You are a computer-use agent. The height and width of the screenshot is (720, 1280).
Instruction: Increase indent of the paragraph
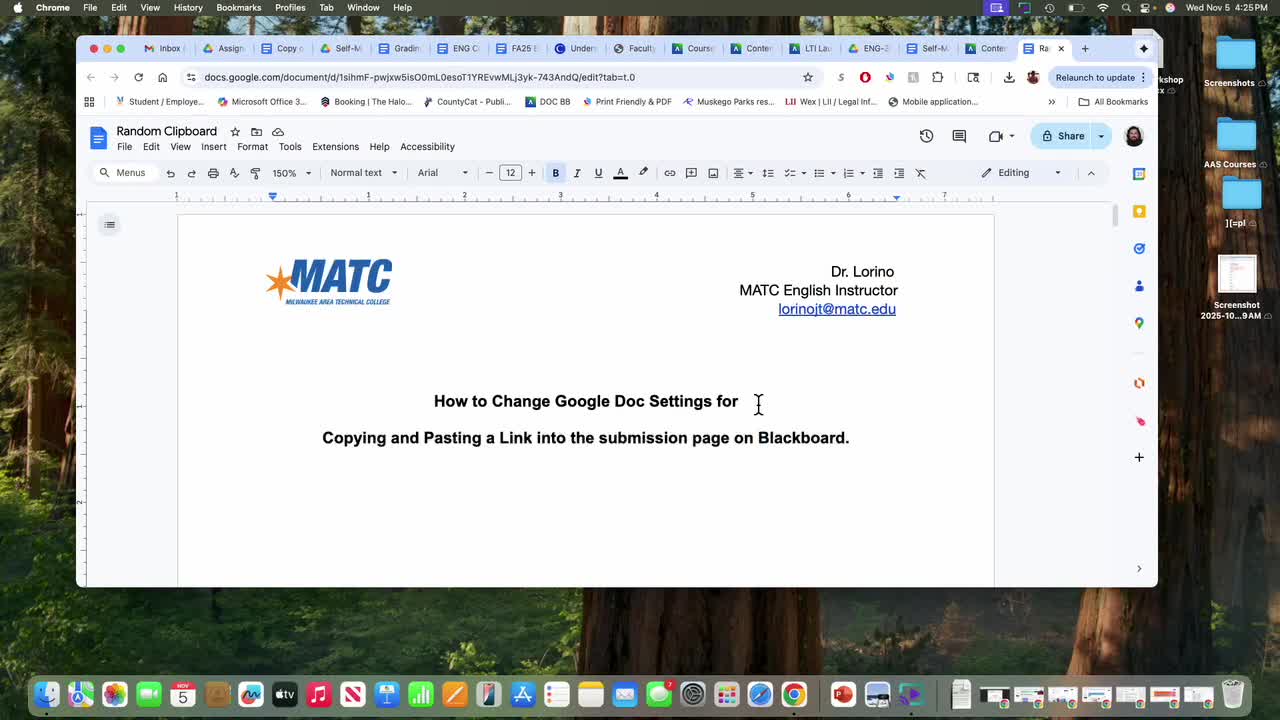899,173
